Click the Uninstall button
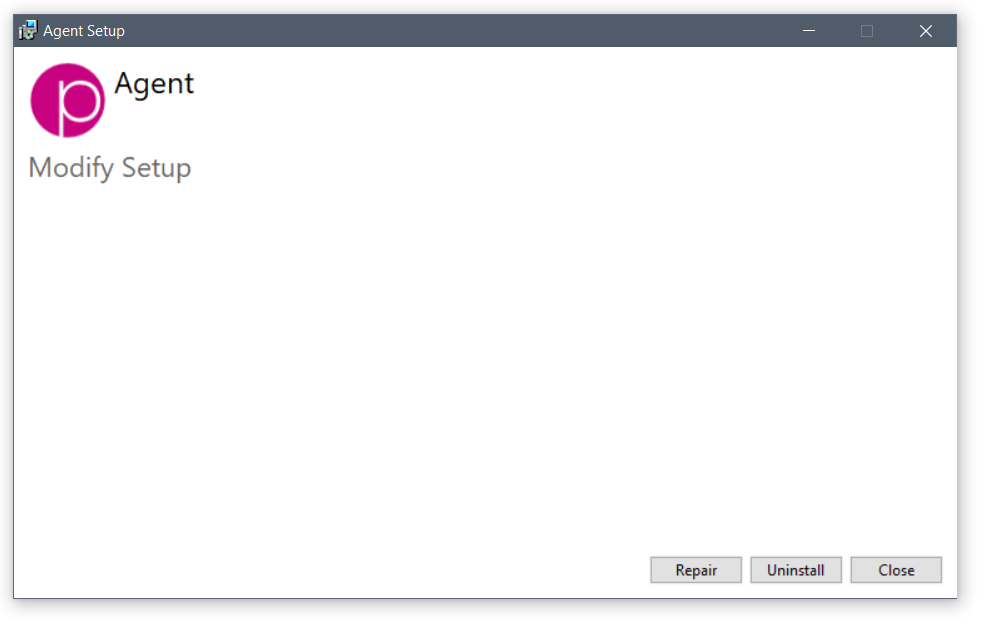This screenshot has width=988, height=629. pos(796,570)
